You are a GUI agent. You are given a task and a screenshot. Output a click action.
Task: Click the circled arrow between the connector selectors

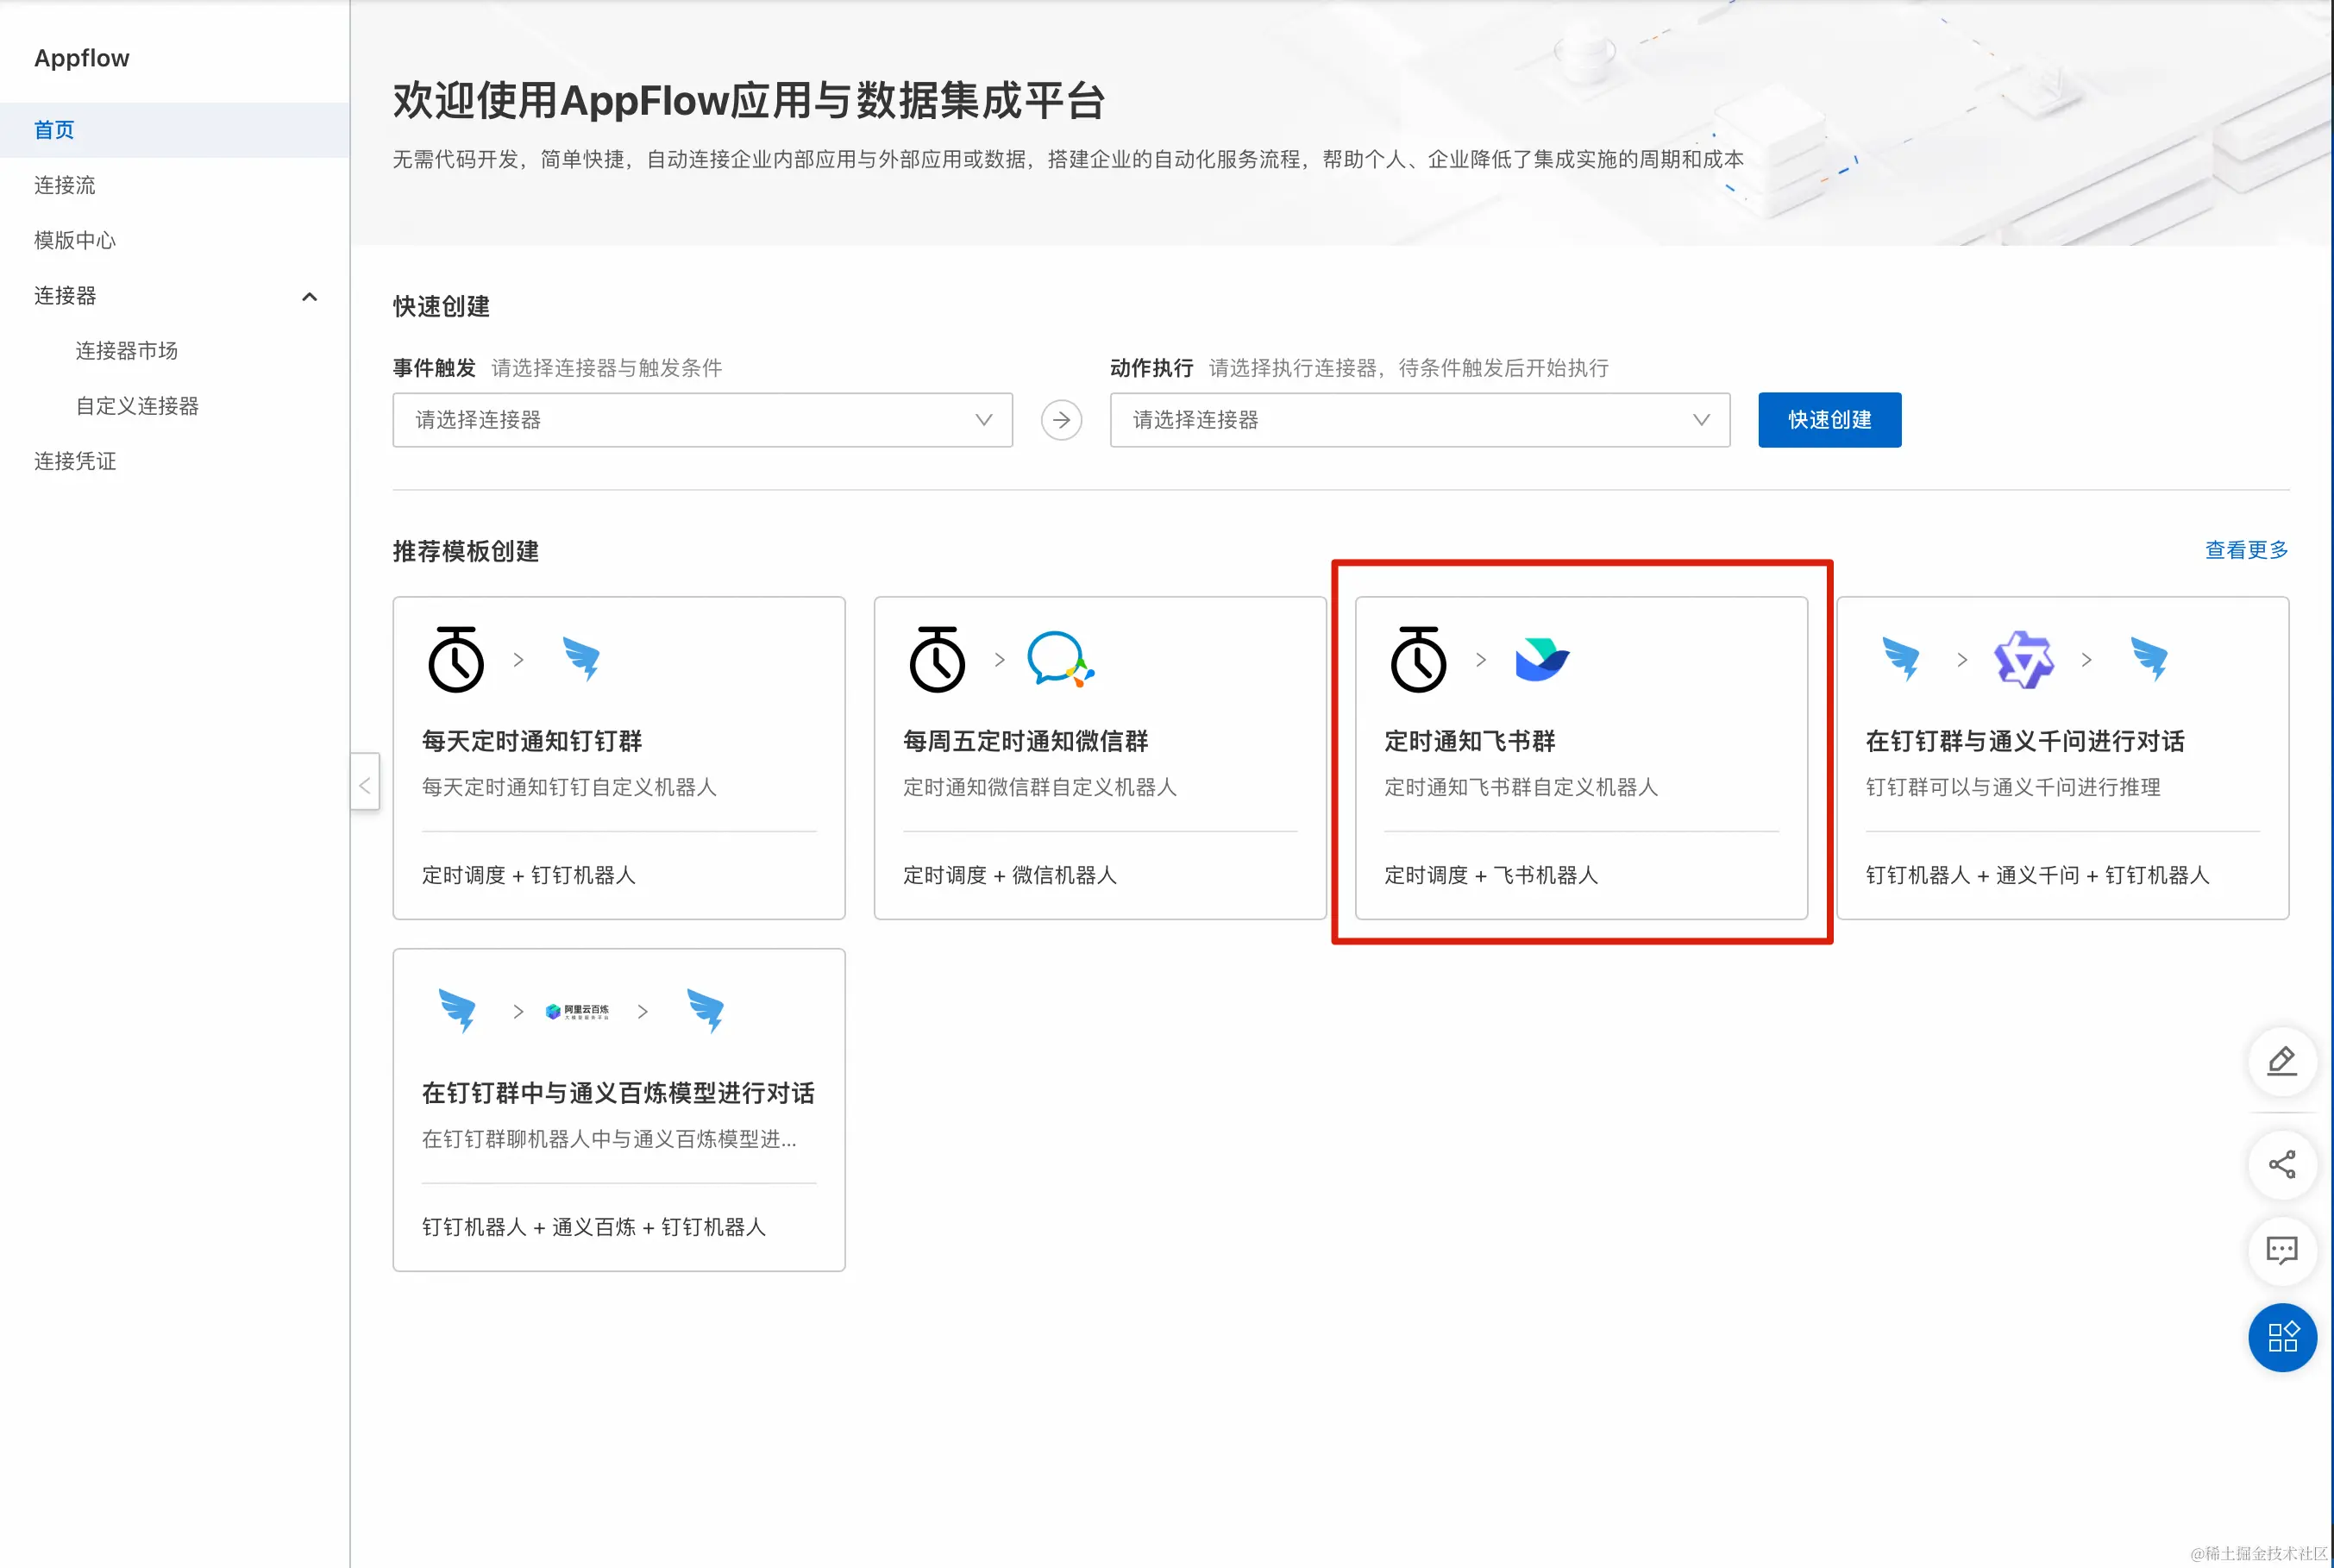click(x=1061, y=420)
